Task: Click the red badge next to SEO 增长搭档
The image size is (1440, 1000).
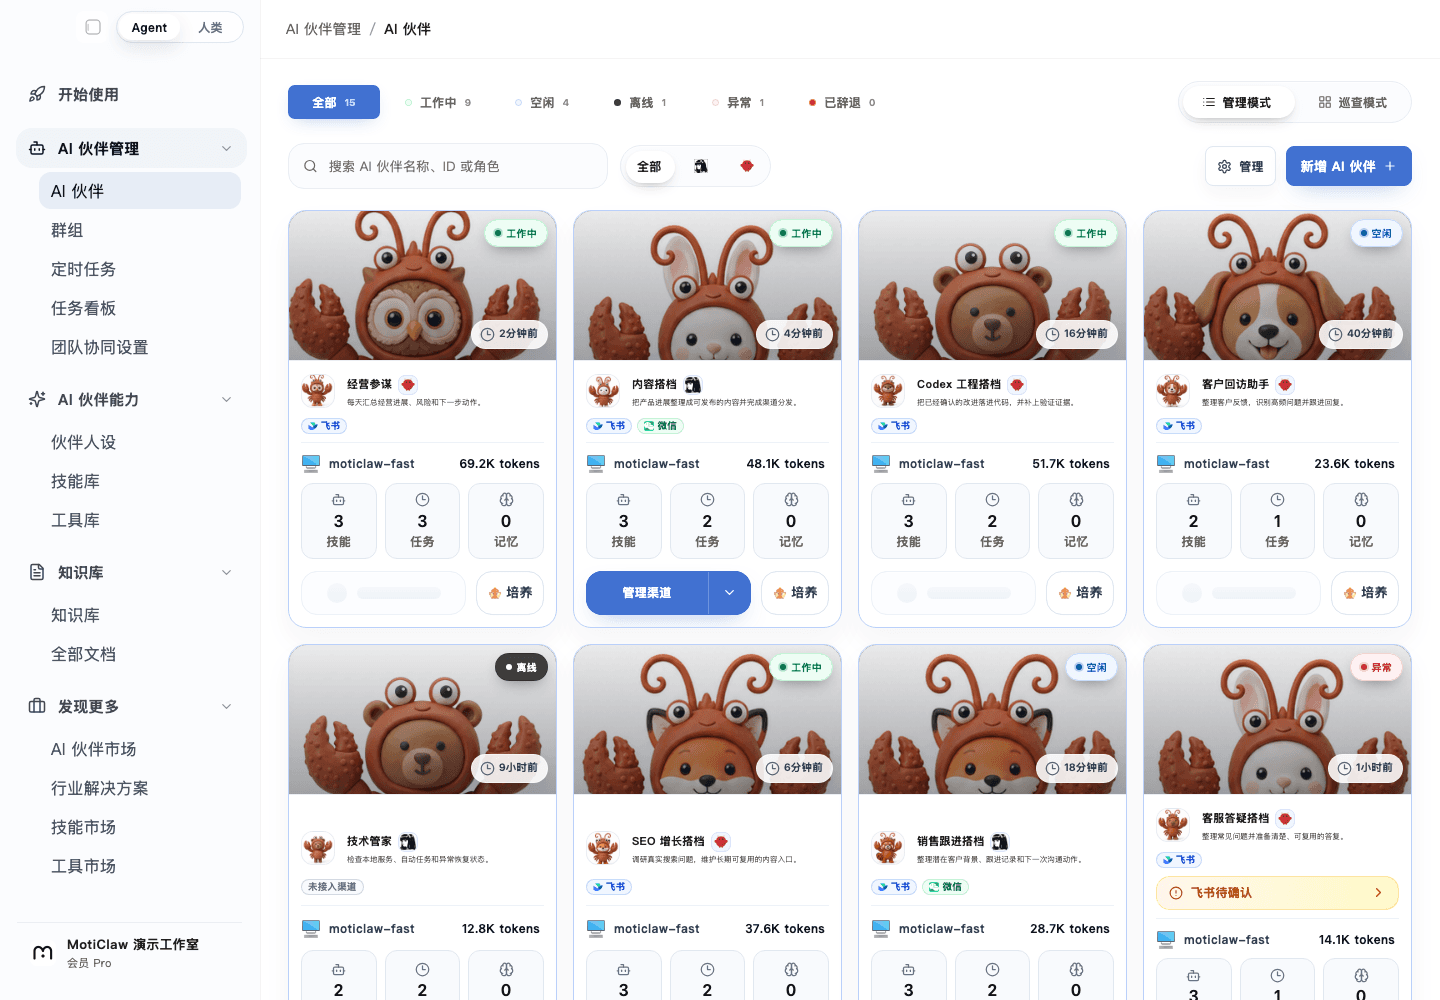Action: click(721, 841)
